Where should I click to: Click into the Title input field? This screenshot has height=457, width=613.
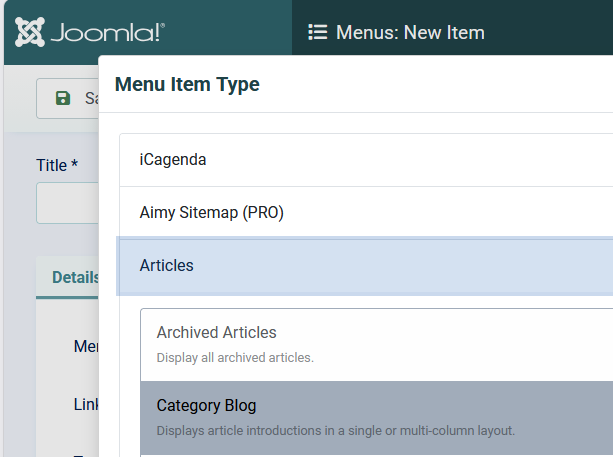pyautogui.click(x=68, y=203)
